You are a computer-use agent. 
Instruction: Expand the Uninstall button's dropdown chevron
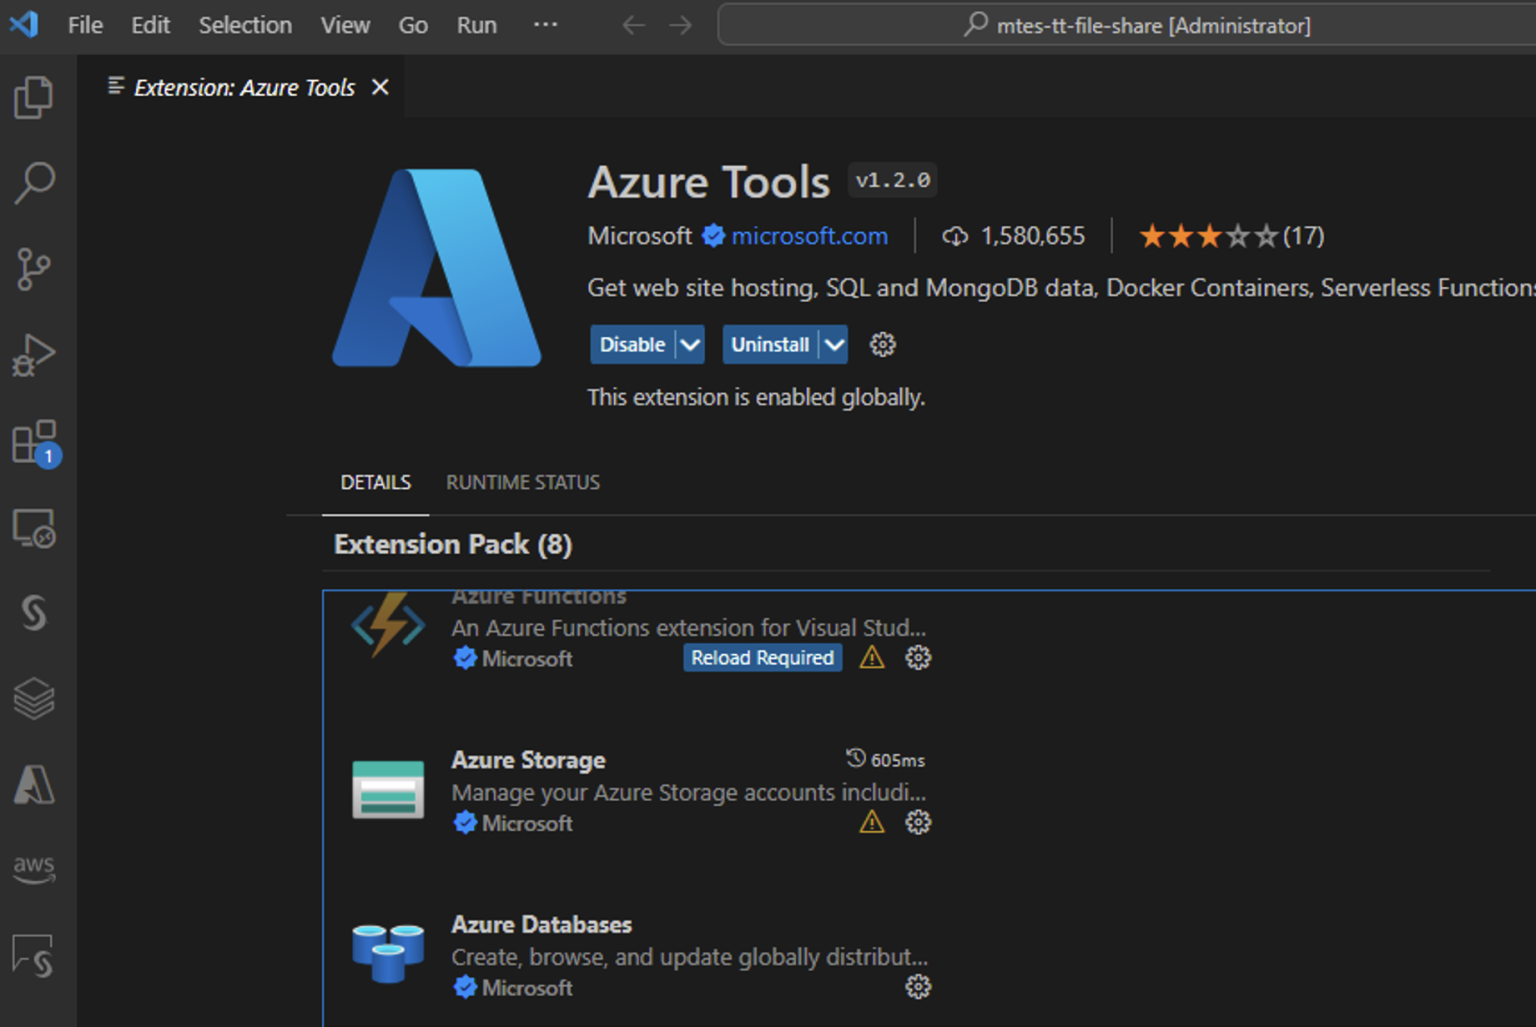[x=833, y=344]
